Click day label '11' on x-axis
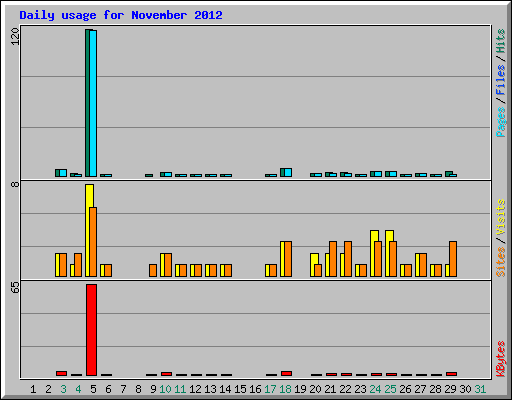Viewport: 512px width, 400px height. pos(180,389)
